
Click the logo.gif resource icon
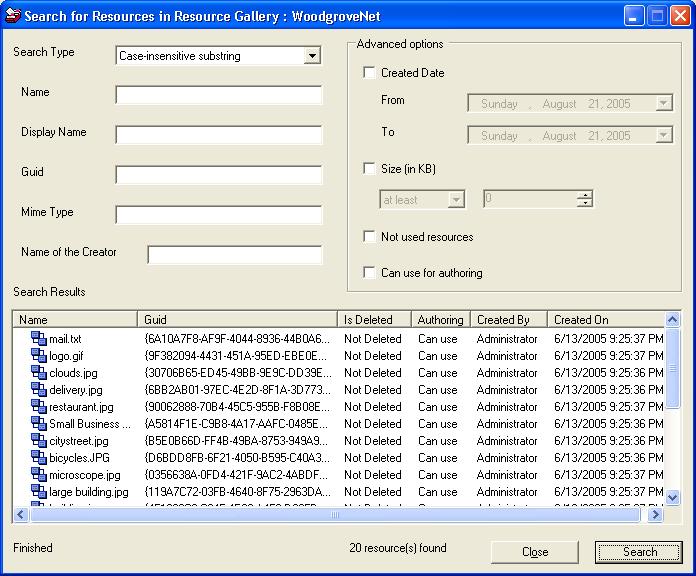tap(39, 356)
